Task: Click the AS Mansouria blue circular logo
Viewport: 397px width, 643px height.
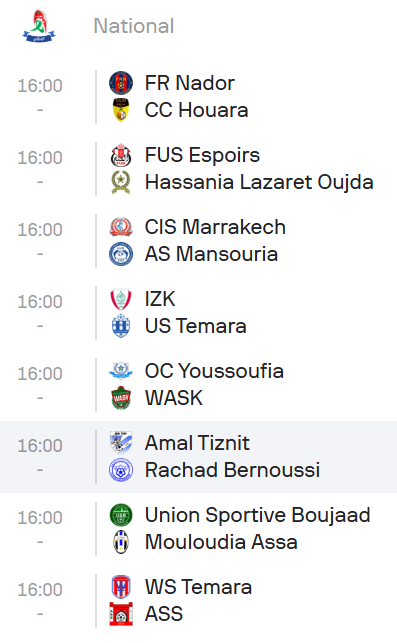Action: point(121,254)
